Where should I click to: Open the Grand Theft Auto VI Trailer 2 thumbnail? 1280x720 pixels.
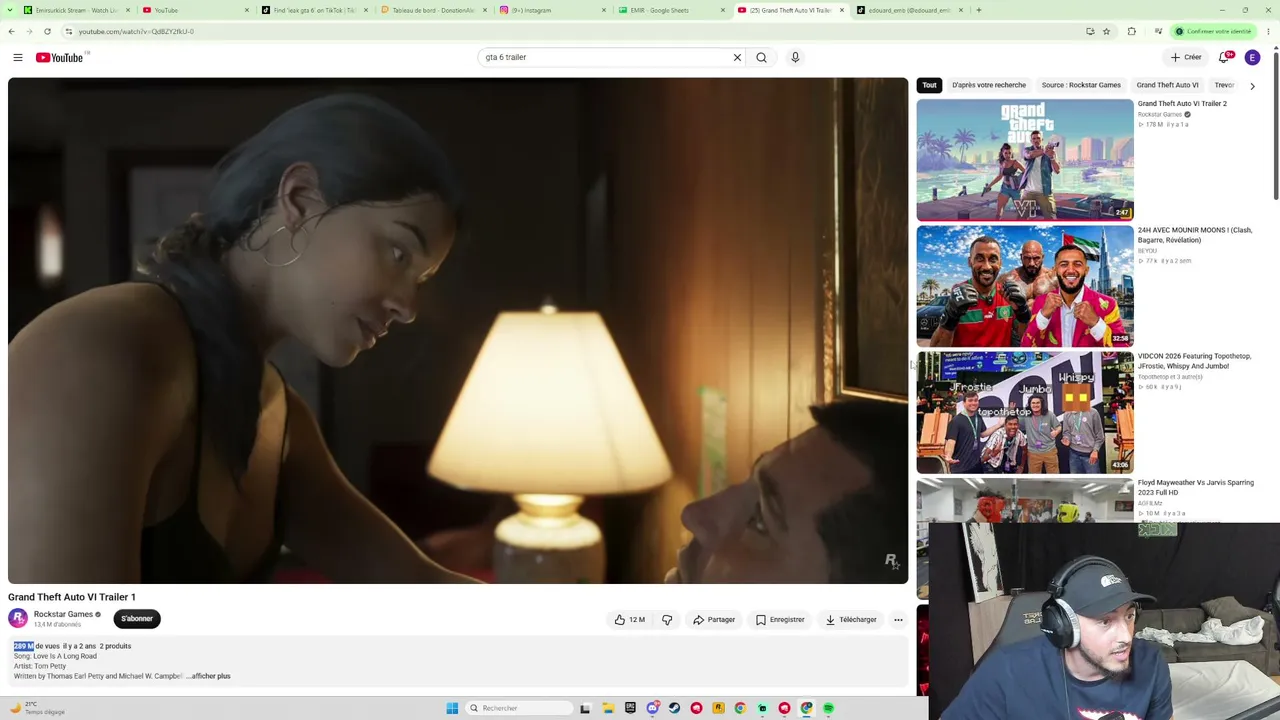pos(1025,159)
